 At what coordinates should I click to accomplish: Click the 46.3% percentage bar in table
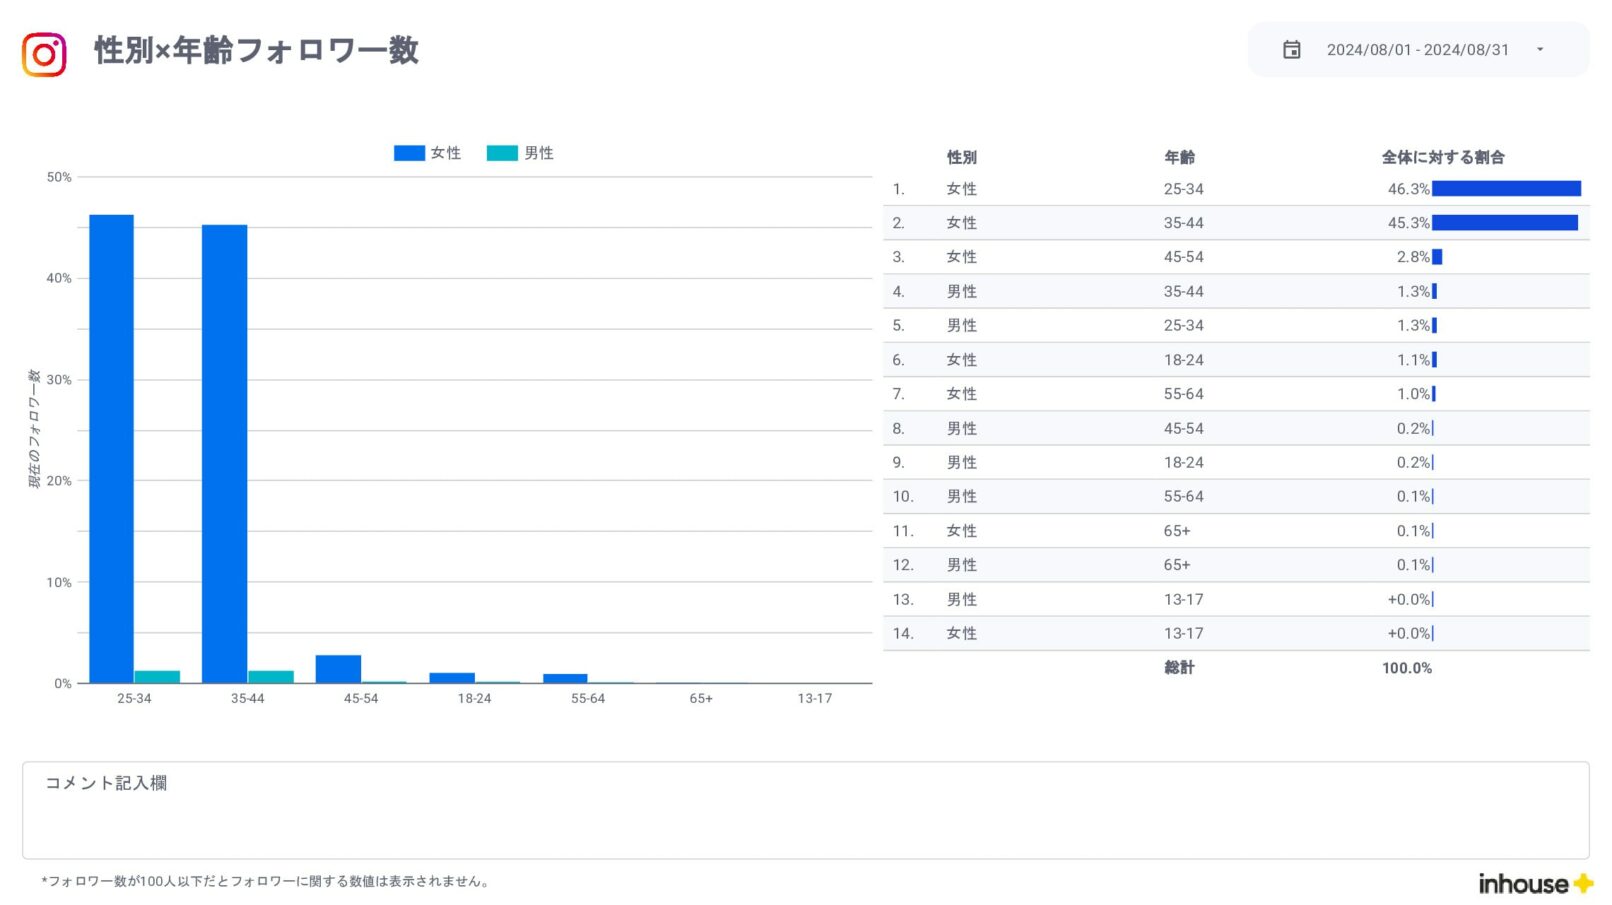coord(1505,189)
